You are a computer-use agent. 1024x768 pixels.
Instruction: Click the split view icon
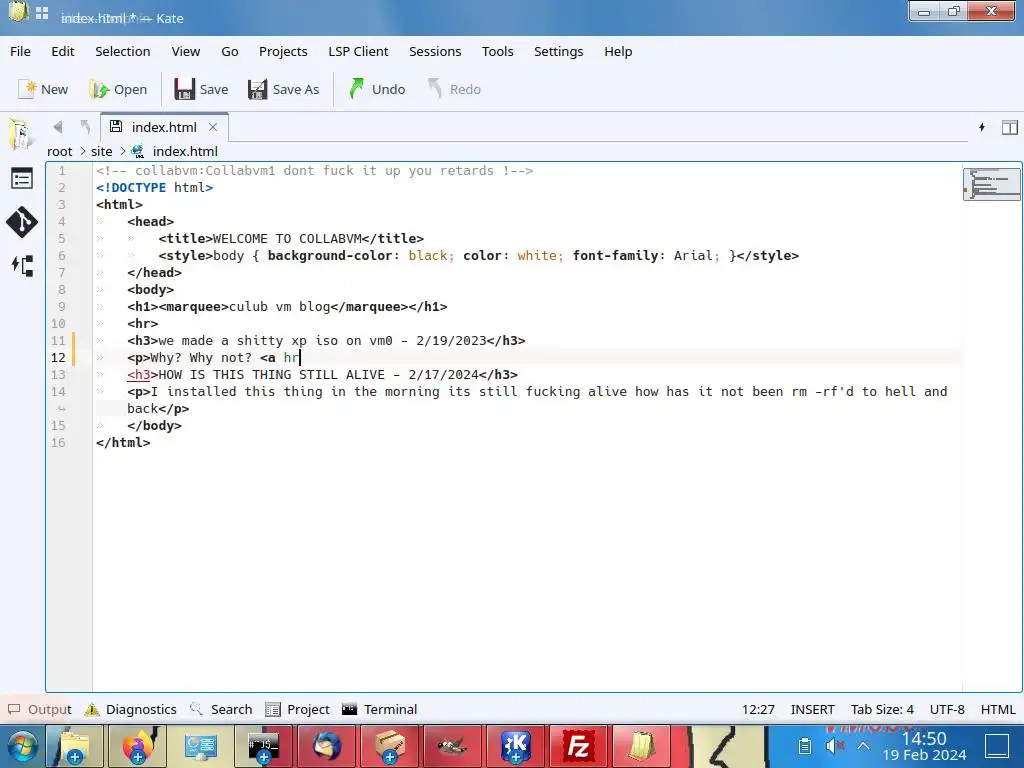(1010, 127)
